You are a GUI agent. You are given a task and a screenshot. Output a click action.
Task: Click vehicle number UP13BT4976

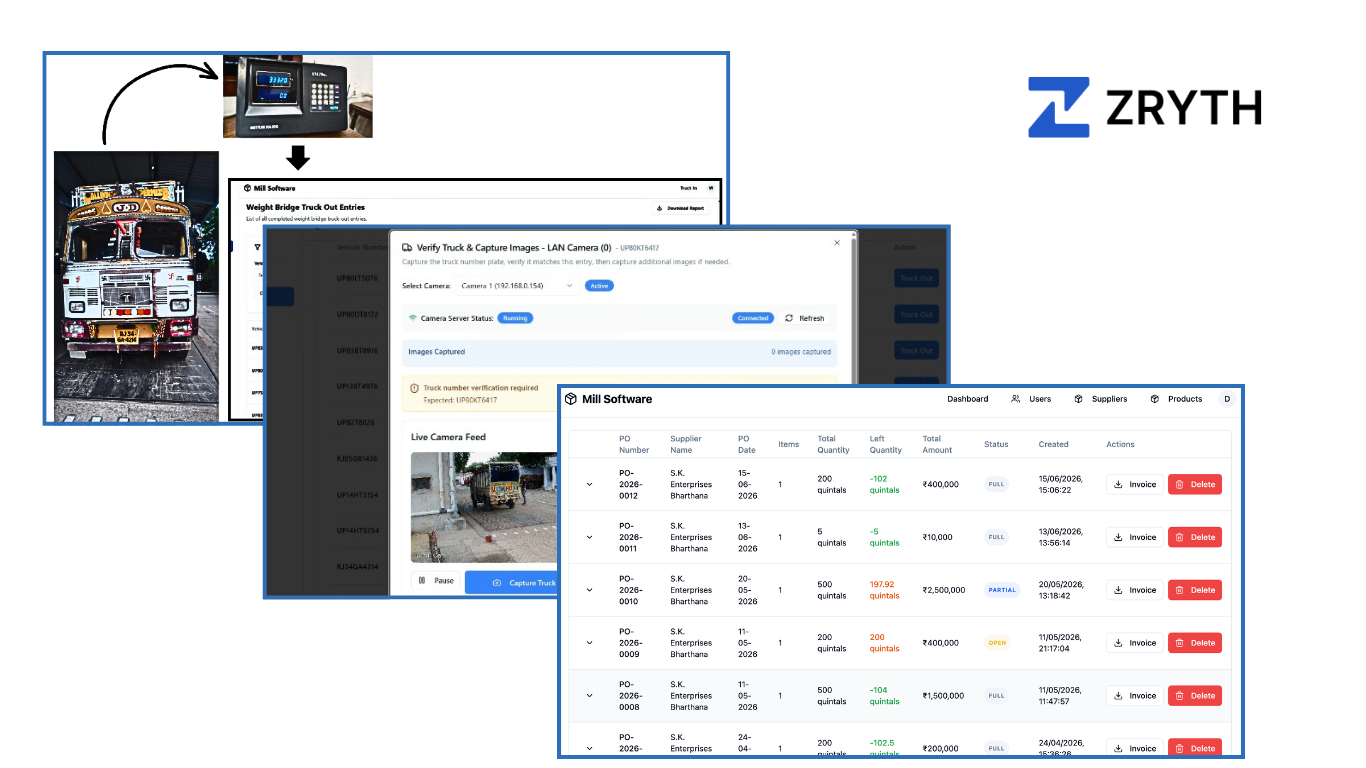point(357,386)
